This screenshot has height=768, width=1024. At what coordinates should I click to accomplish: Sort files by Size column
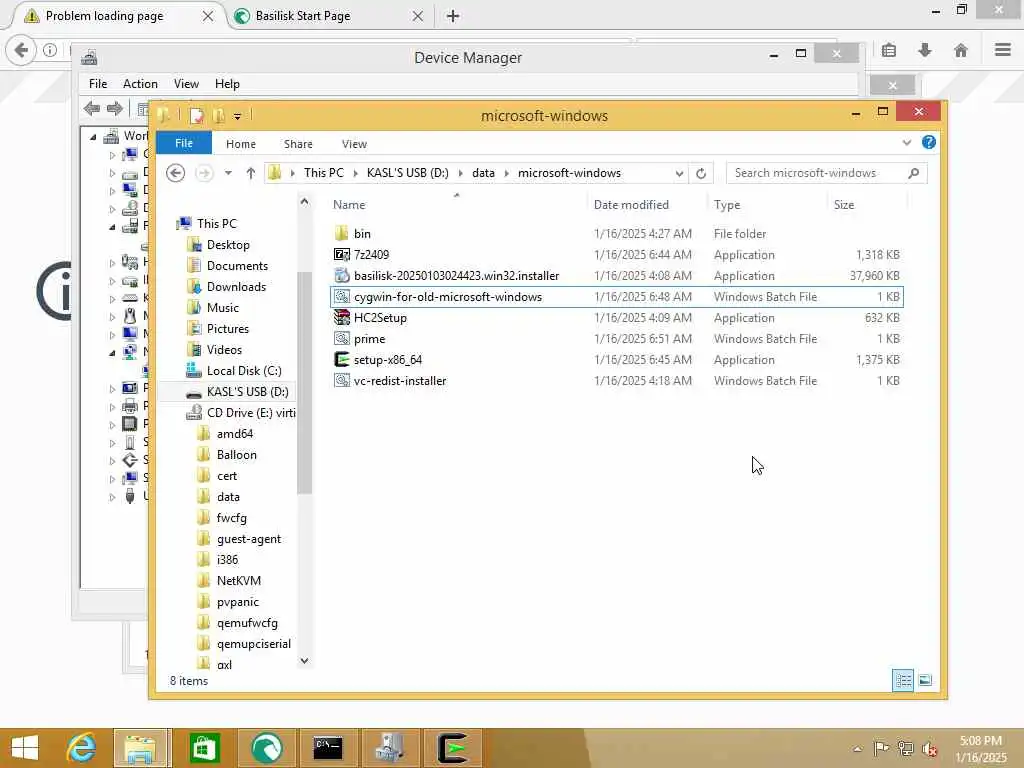pyautogui.click(x=844, y=204)
